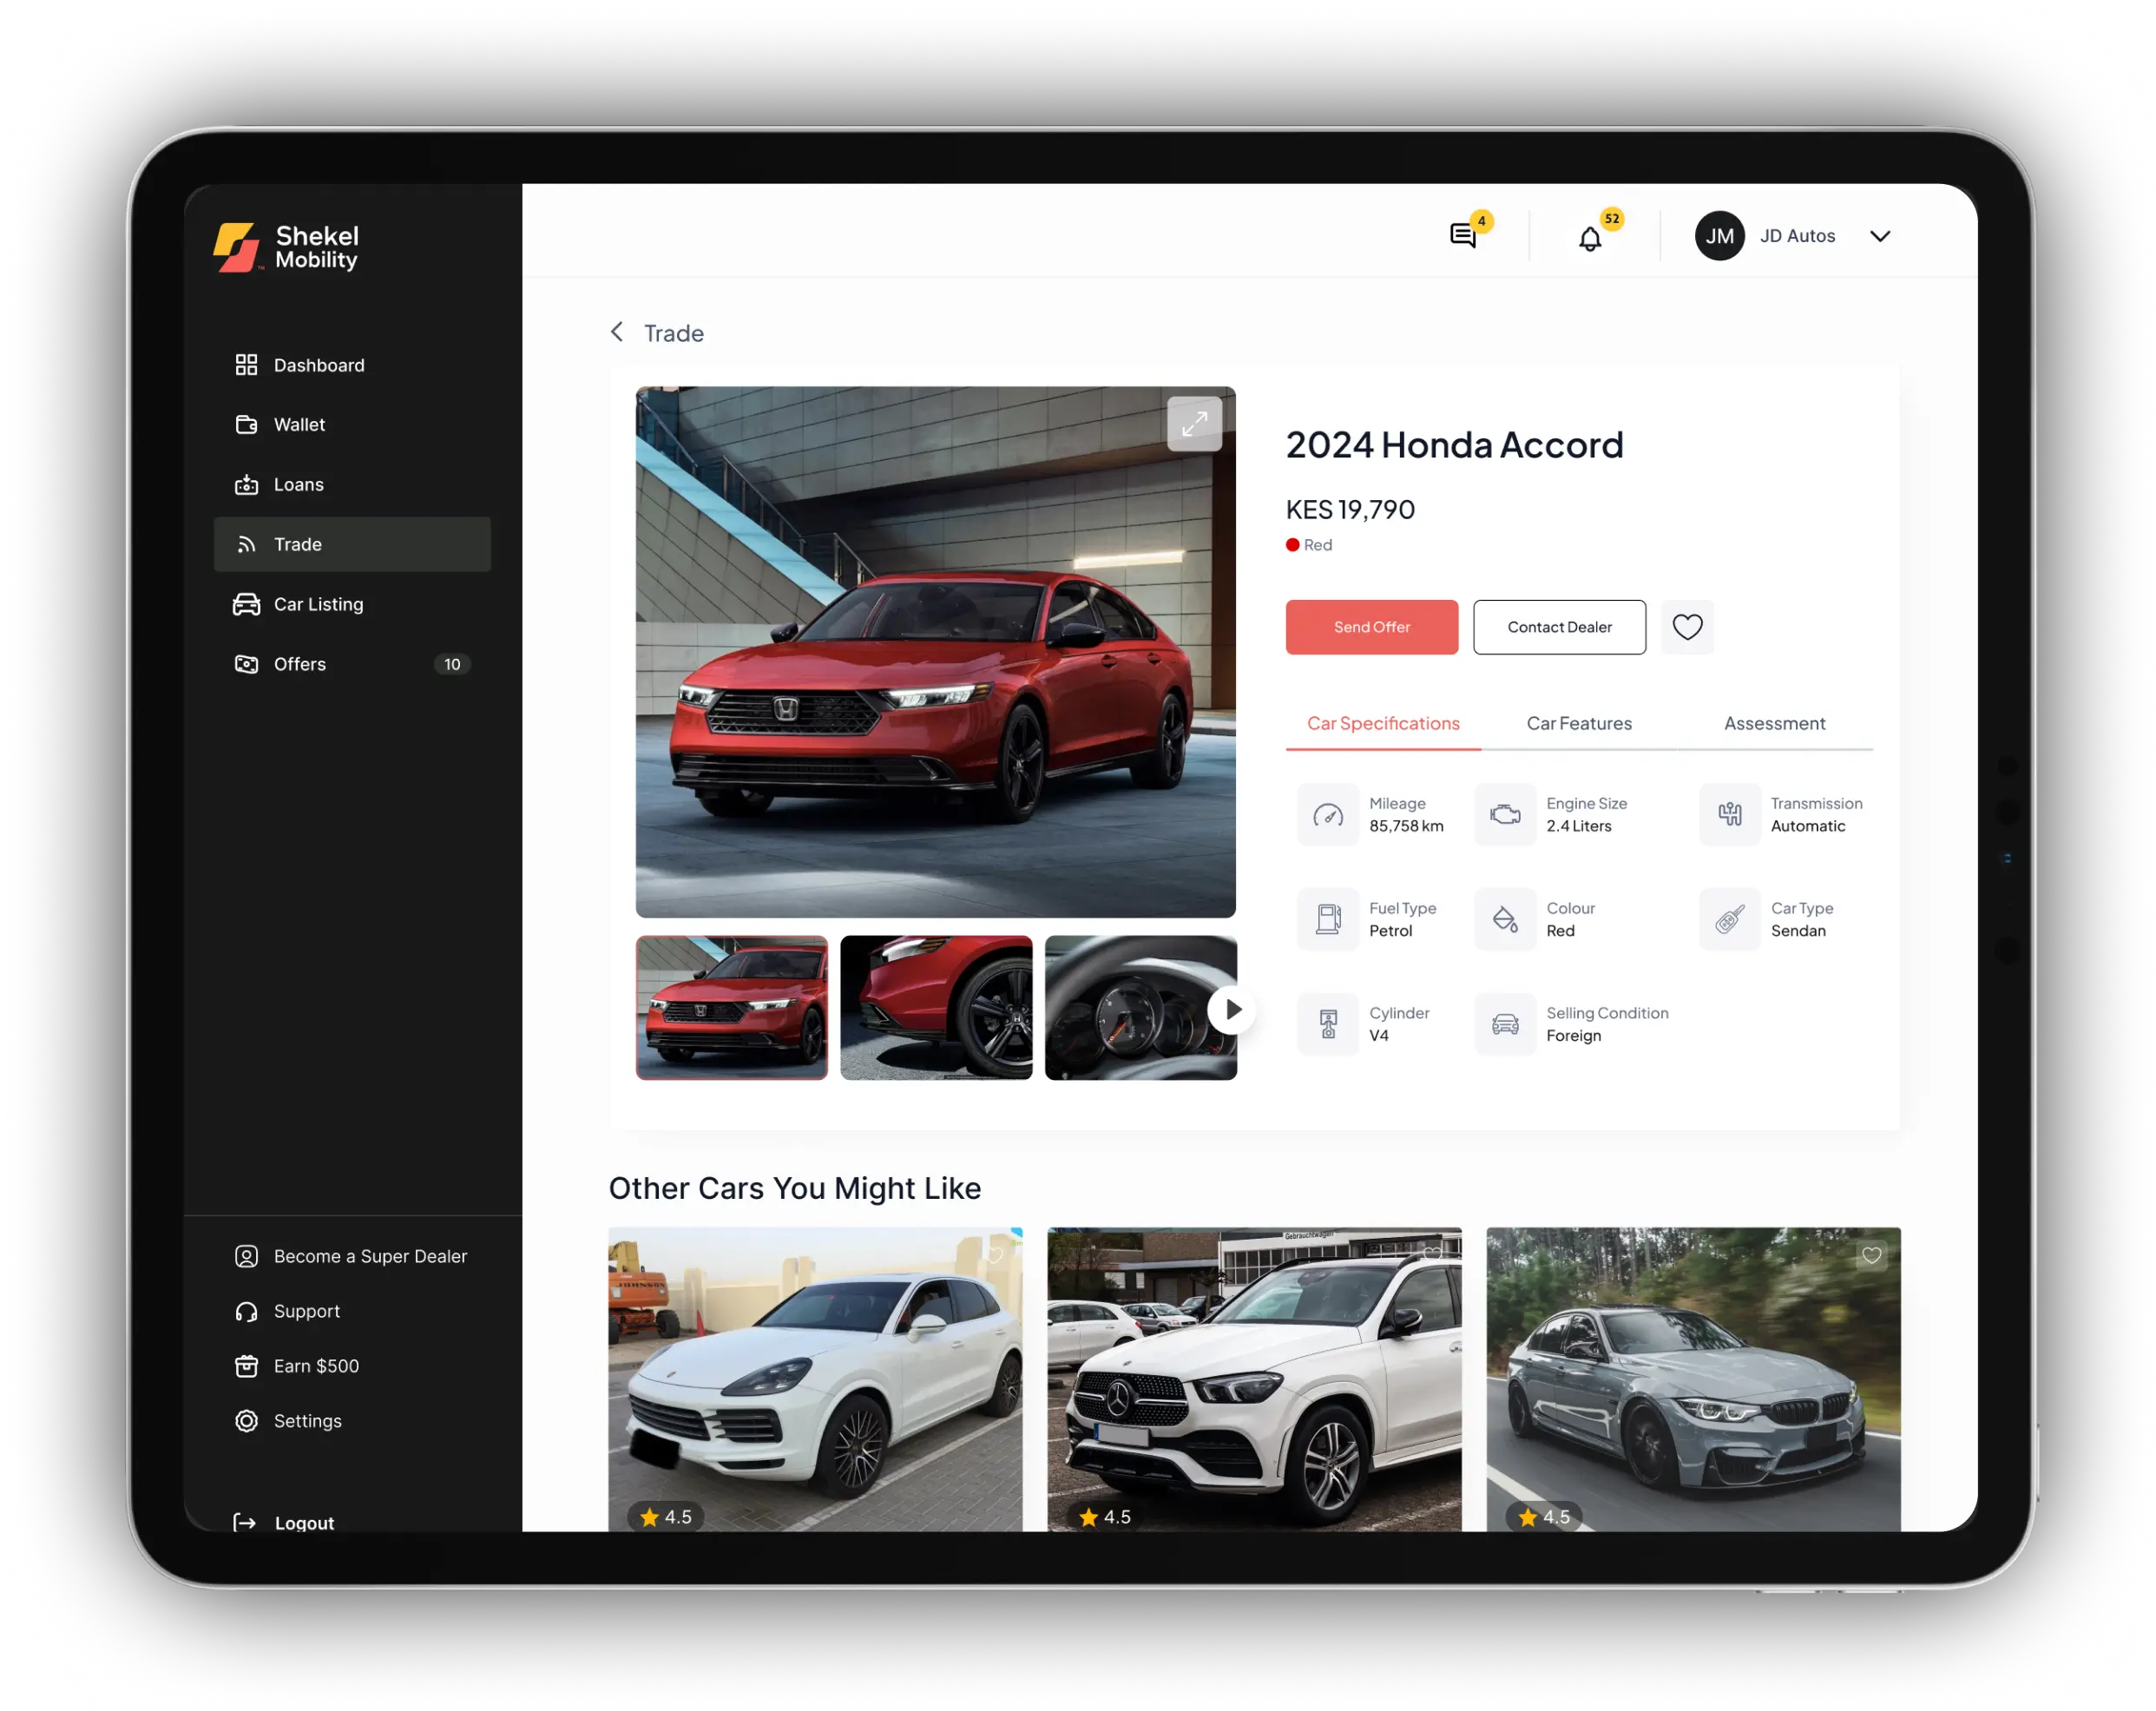Favorite the white Porsche card
This screenshot has width=2156, height=1711.
[x=994, y=1255]
